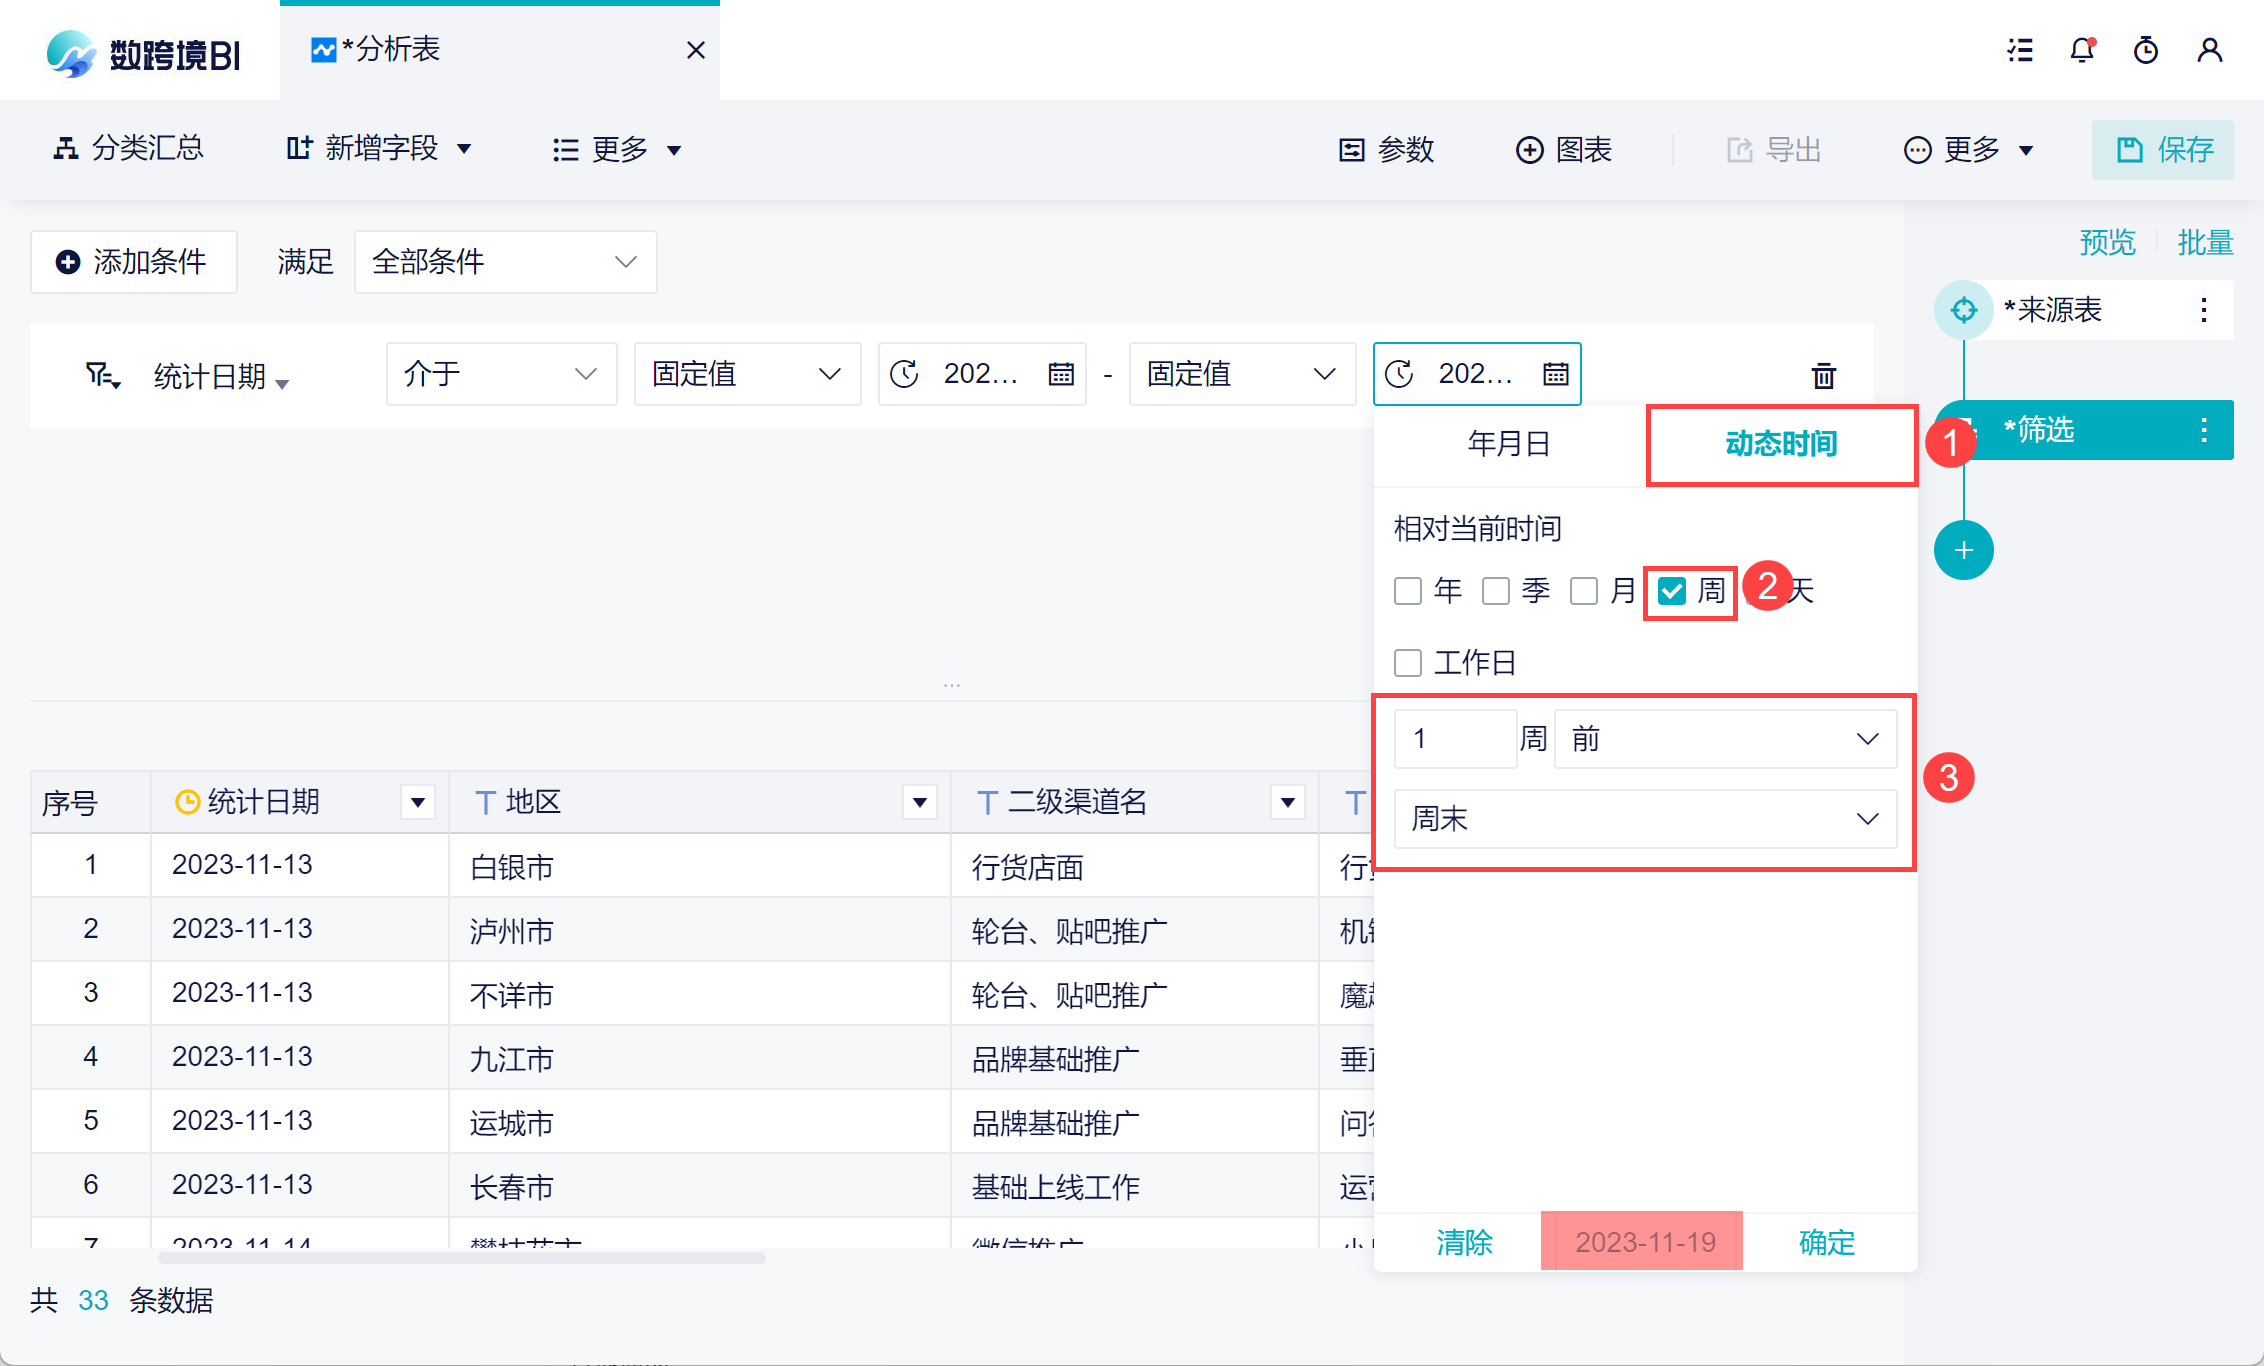Open the 全部条件 dropdown
2264x1366 pixels.
(x=505, y=262)
